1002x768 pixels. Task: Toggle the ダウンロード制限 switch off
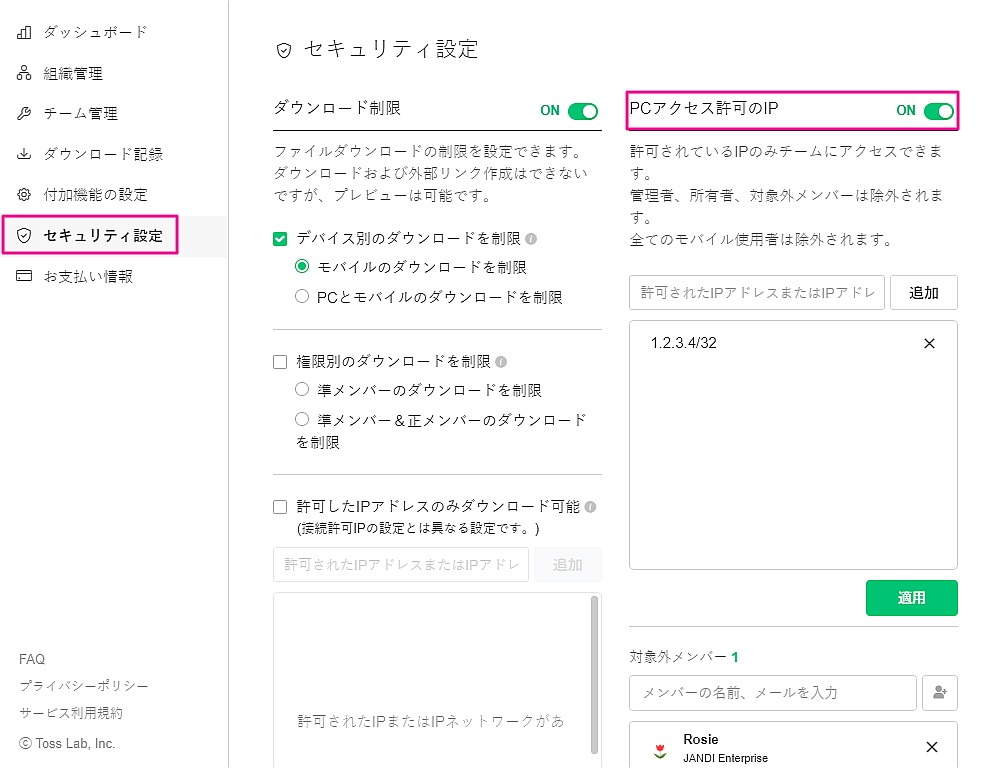tap(582, 111)
